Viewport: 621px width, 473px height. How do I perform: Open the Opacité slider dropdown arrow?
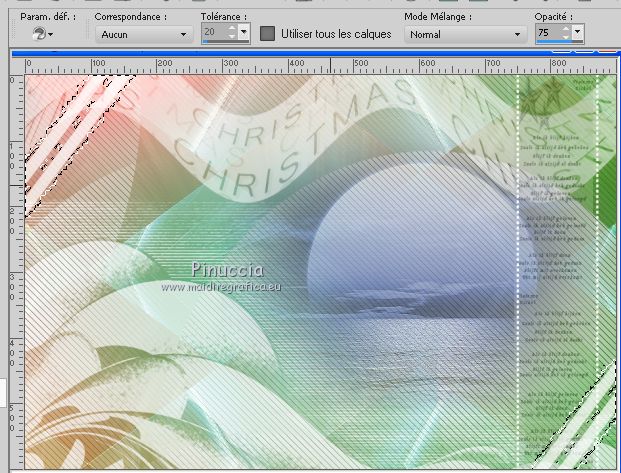pyautogui.click(x=578, y=32)
